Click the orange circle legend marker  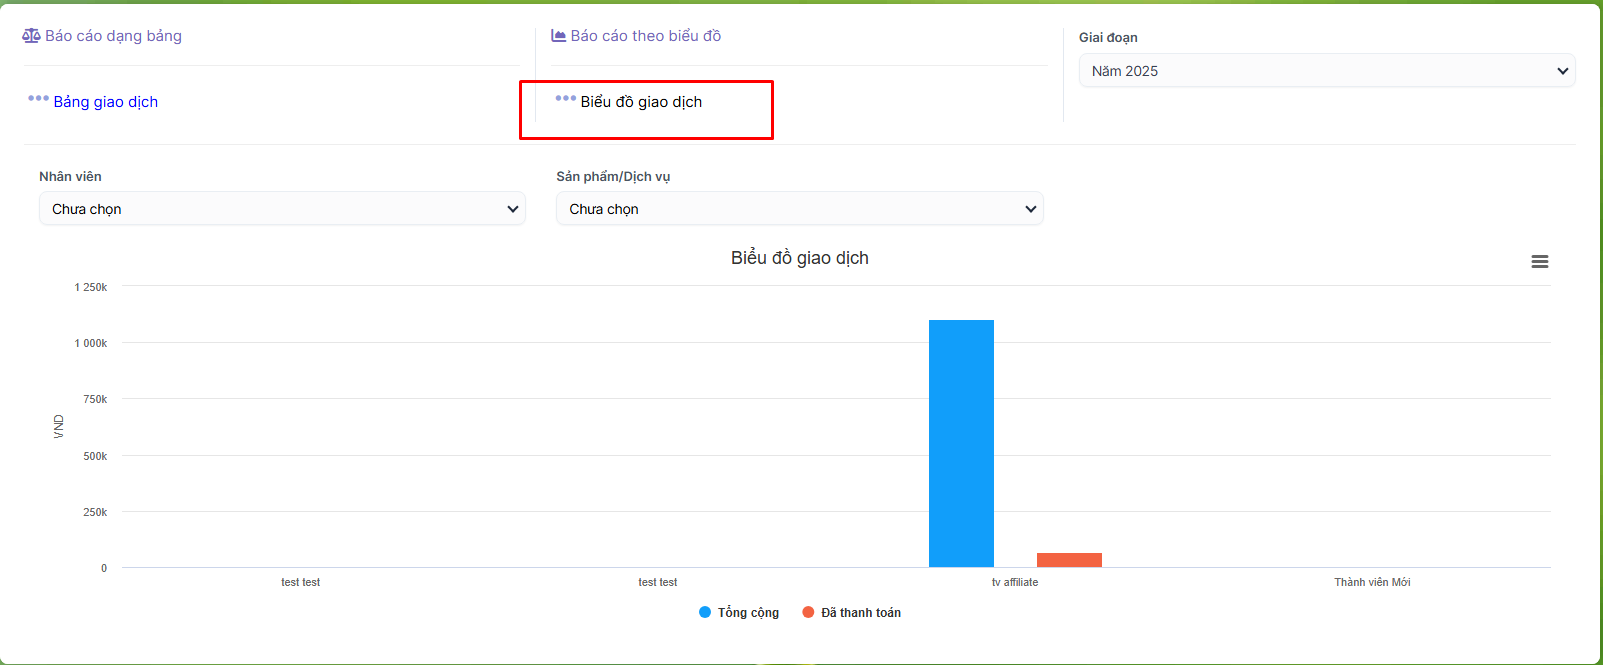point(808,612)
